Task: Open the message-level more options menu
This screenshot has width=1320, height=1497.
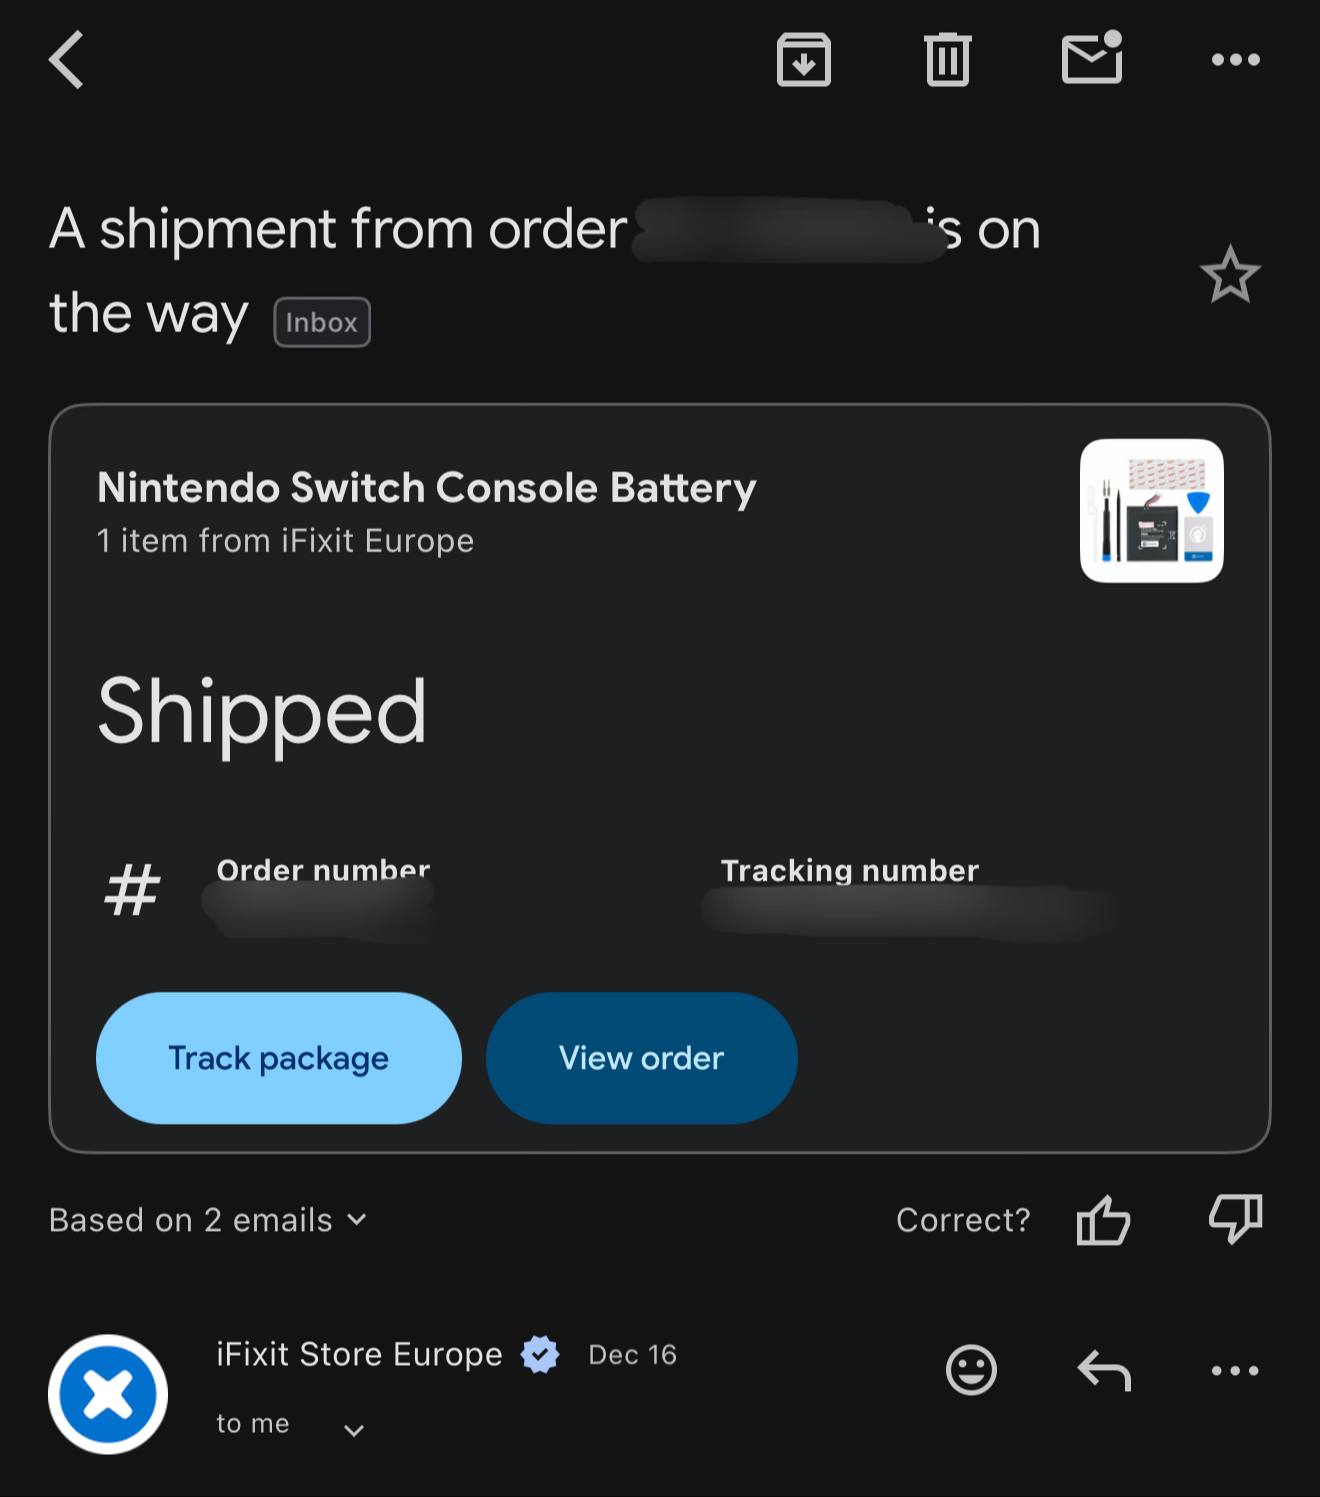Action: click(x=1235, y=1370)
